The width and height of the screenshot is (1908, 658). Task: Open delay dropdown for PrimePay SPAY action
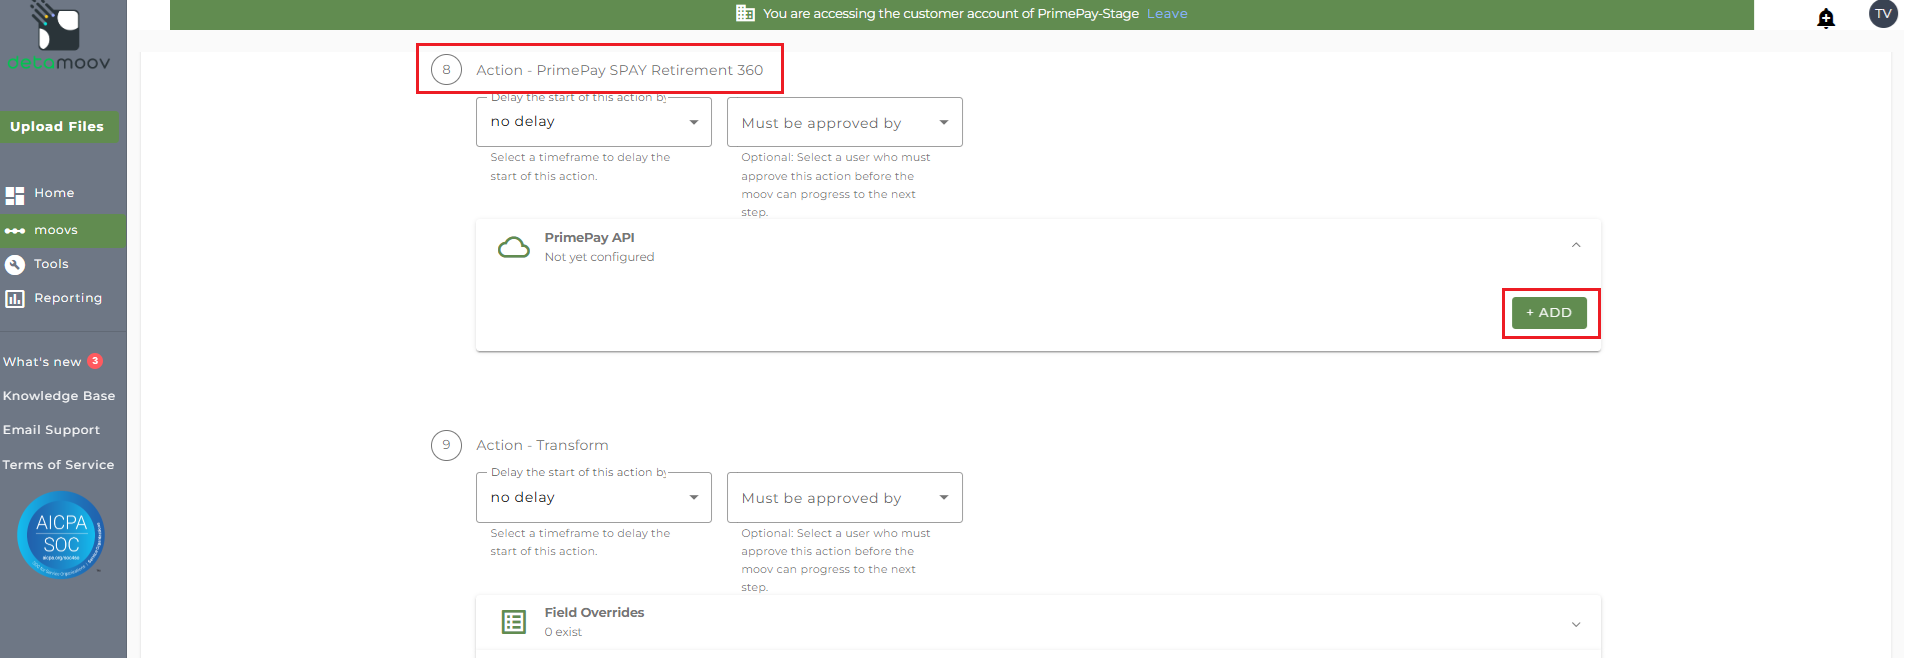point(594,122)
